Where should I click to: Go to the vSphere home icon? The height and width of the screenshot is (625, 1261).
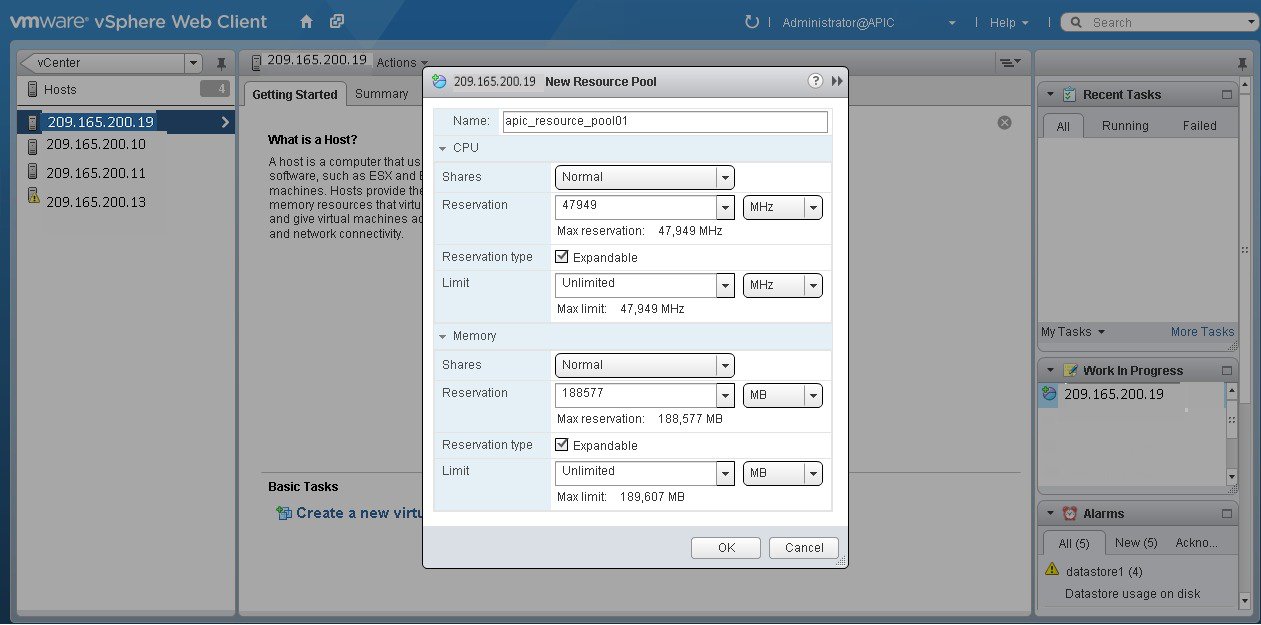pyautogui.click(x=307, y=21)
